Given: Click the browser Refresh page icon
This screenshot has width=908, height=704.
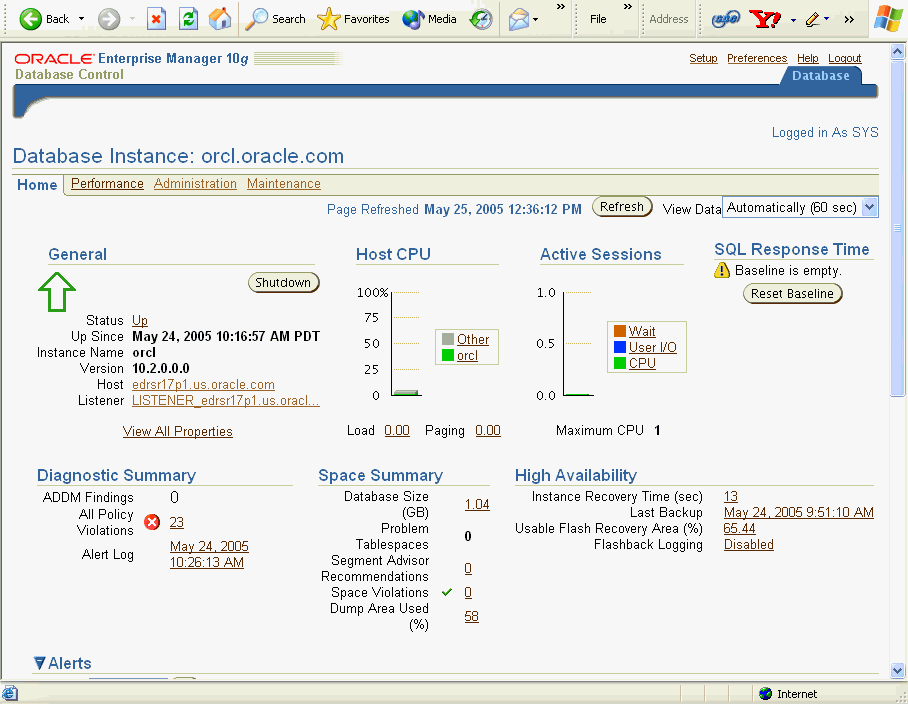Looking at the screenshot, I should [188, 19].
